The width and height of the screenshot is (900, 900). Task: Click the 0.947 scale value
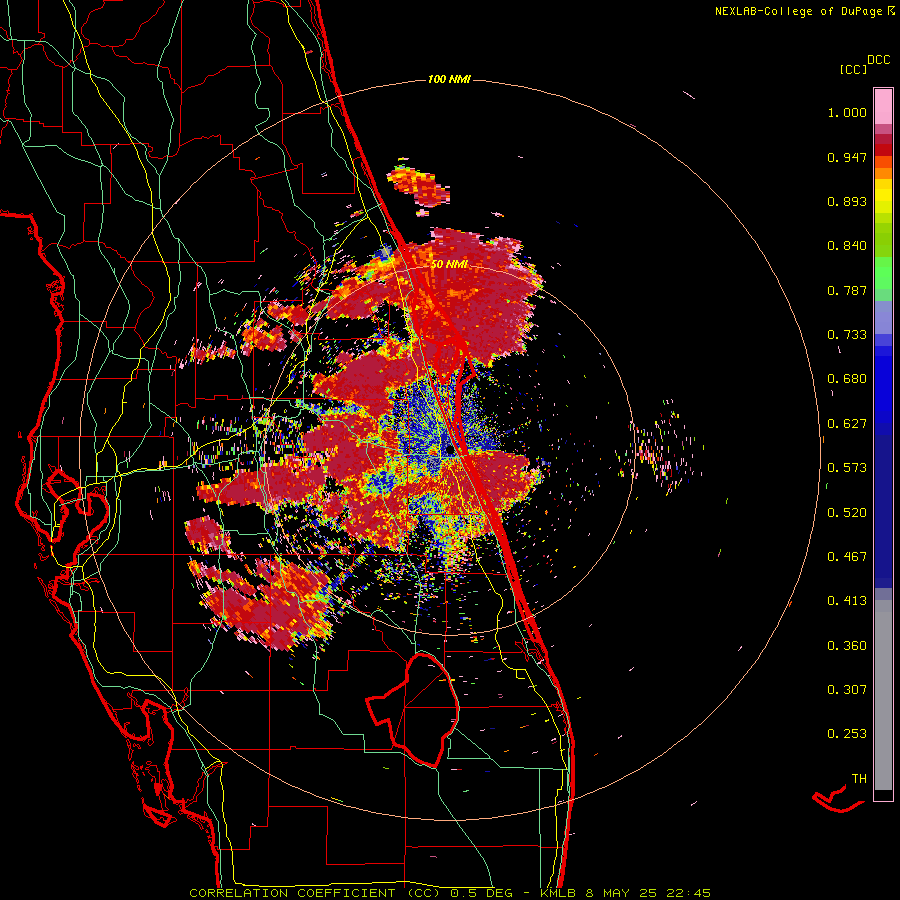847,157
